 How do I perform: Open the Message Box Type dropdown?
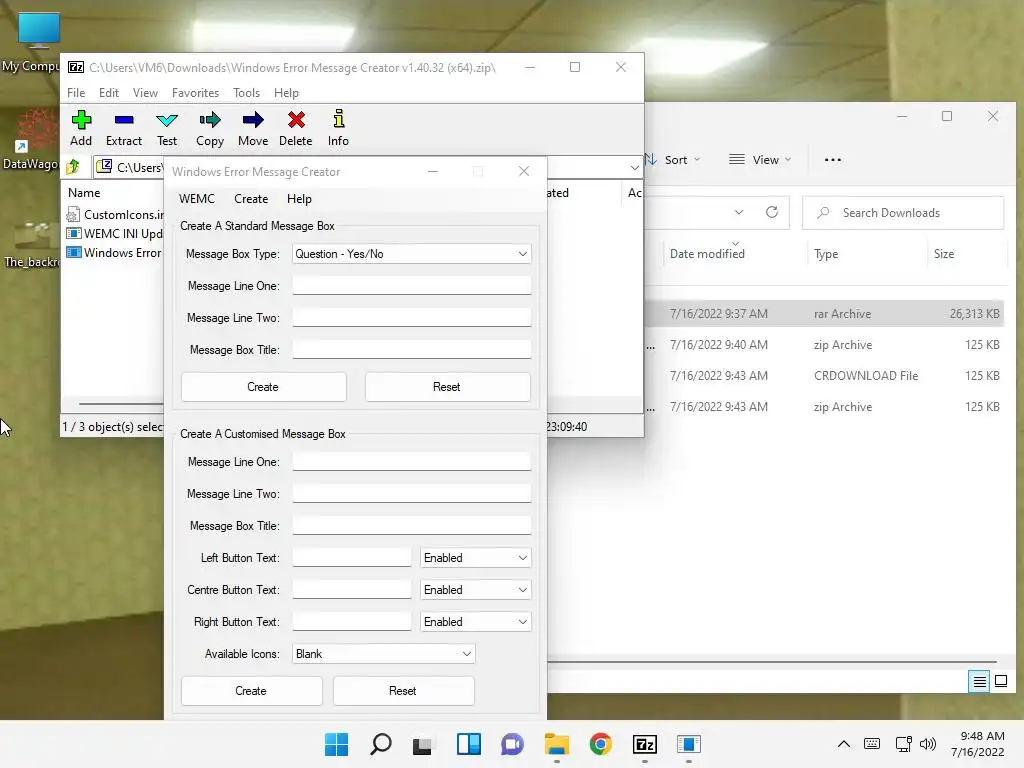[x=411, y=253]
